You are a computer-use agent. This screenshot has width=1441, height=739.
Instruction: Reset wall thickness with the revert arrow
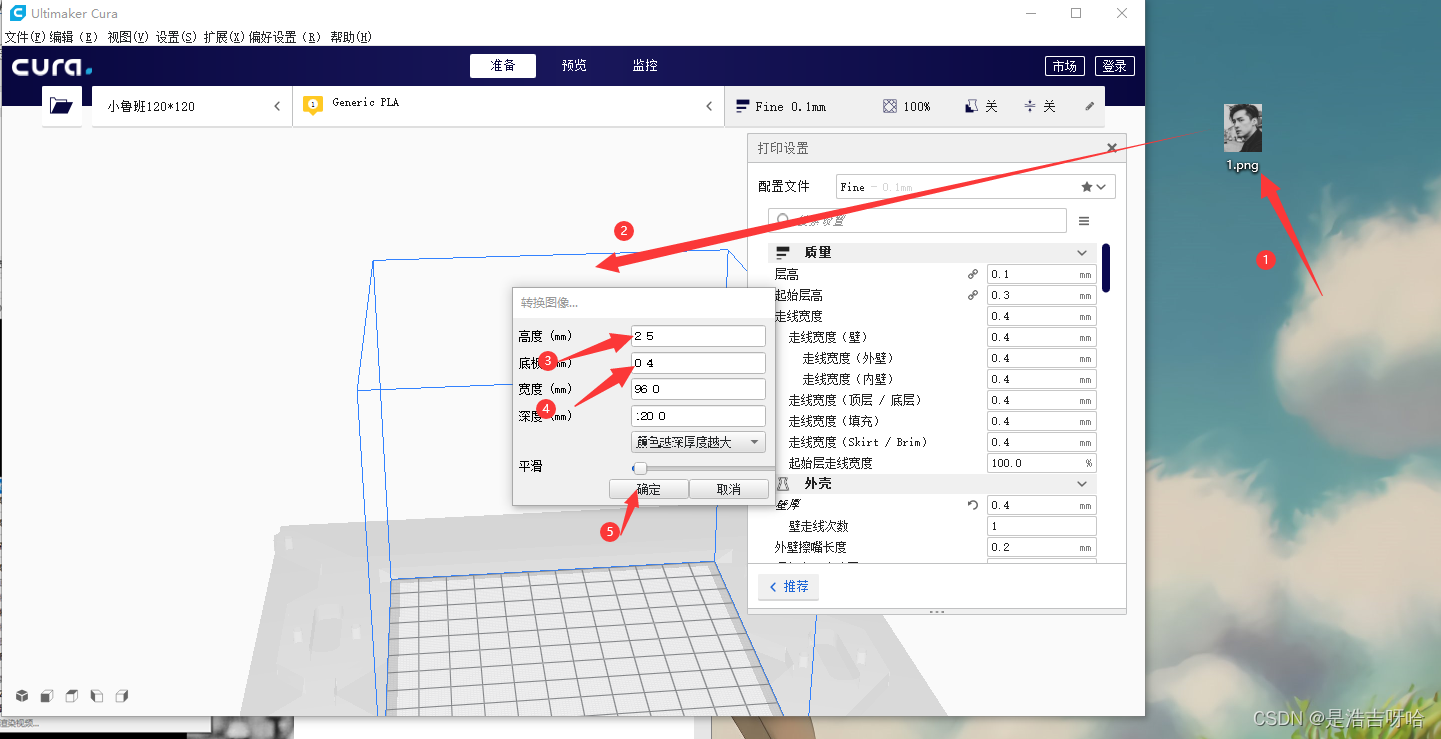972,505
